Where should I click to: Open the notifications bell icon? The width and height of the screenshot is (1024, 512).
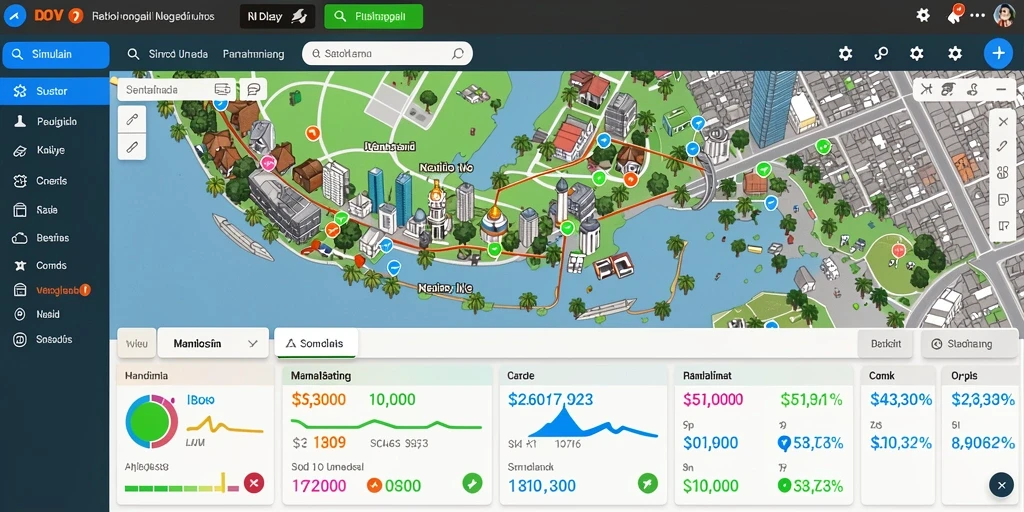click(x=953, y=14)
